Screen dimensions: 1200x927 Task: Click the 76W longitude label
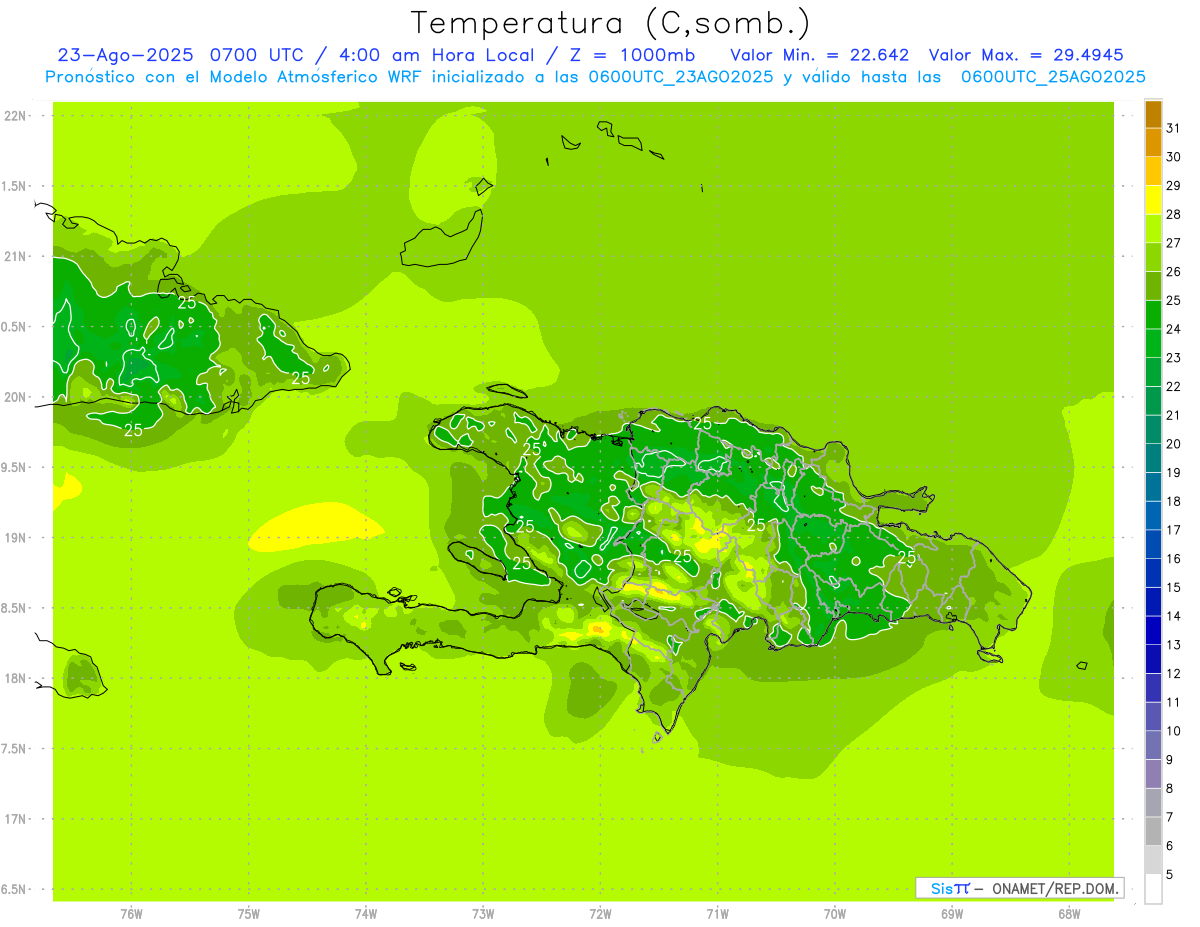(131, 913)
